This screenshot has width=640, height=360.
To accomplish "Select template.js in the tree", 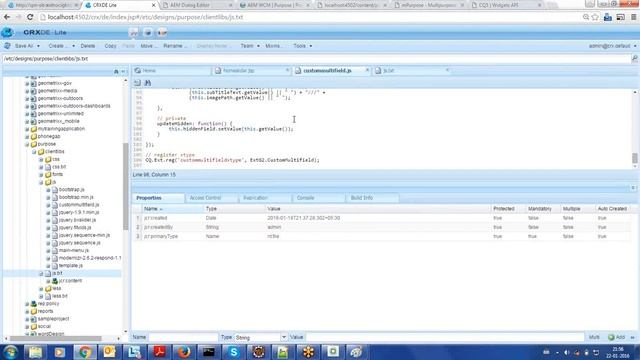I will pyautogui.click(x=71, y=266).
